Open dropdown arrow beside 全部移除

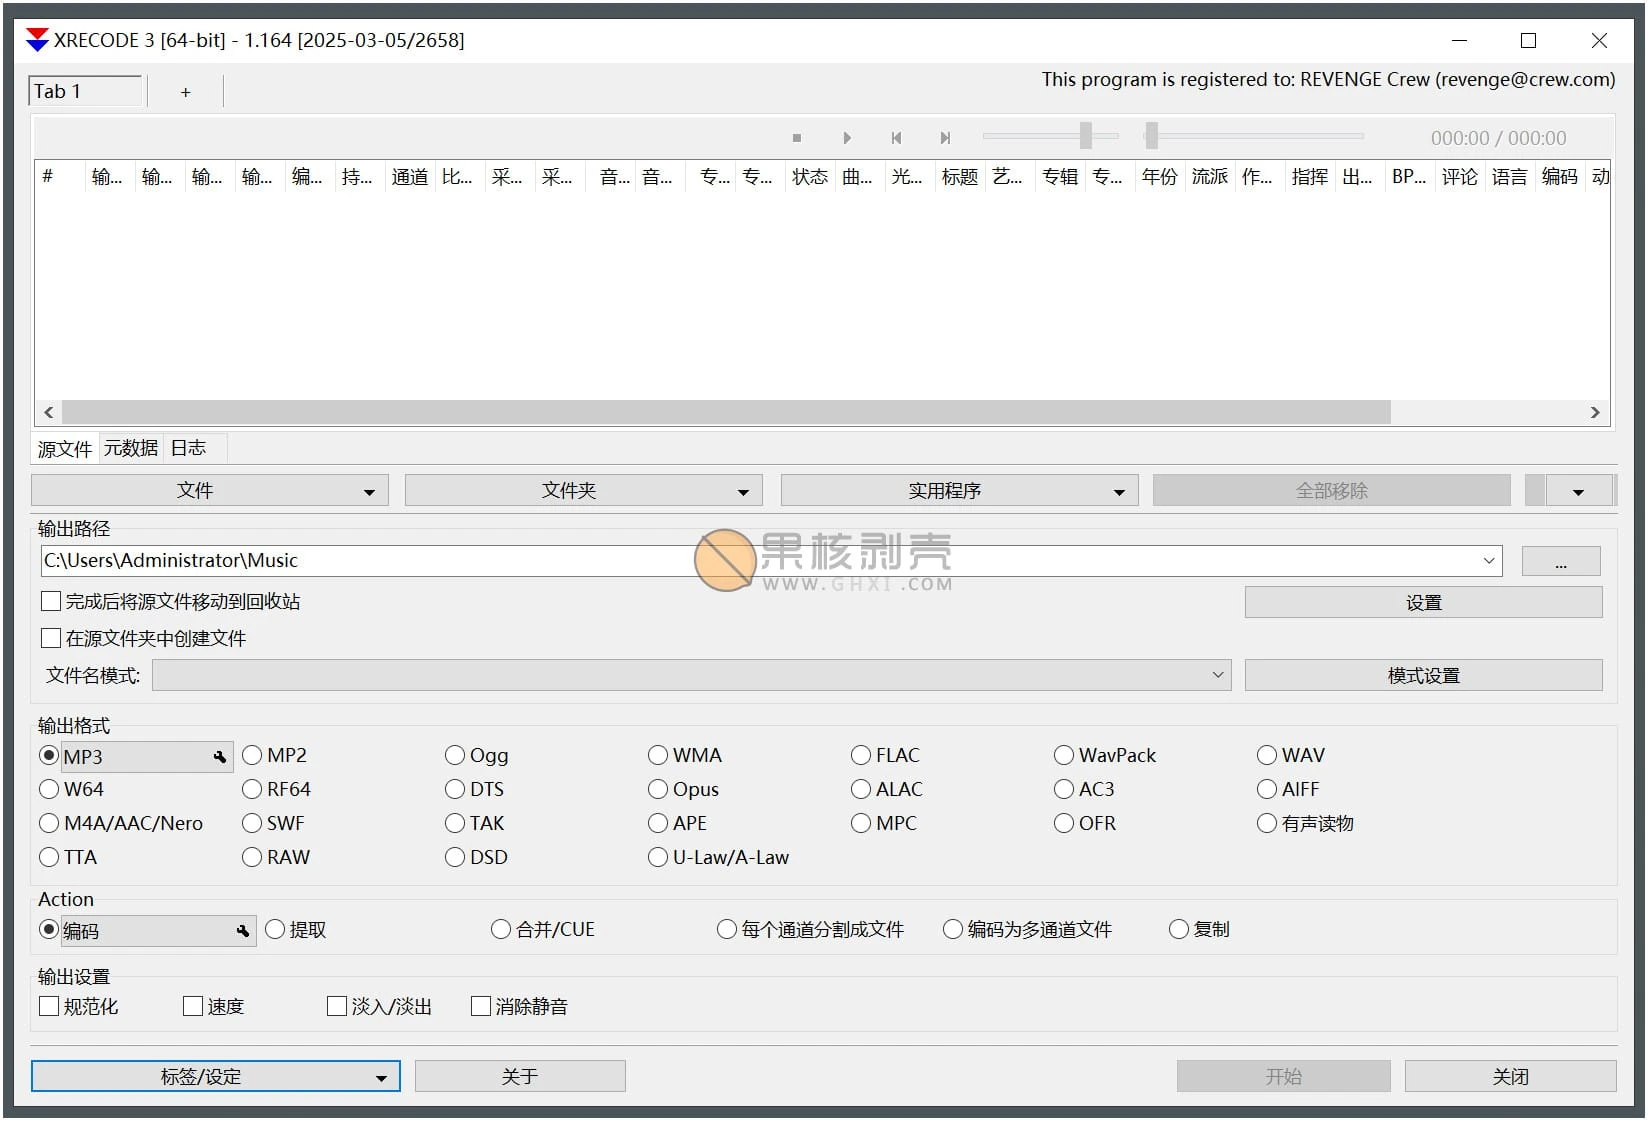tap(1578, 490)
